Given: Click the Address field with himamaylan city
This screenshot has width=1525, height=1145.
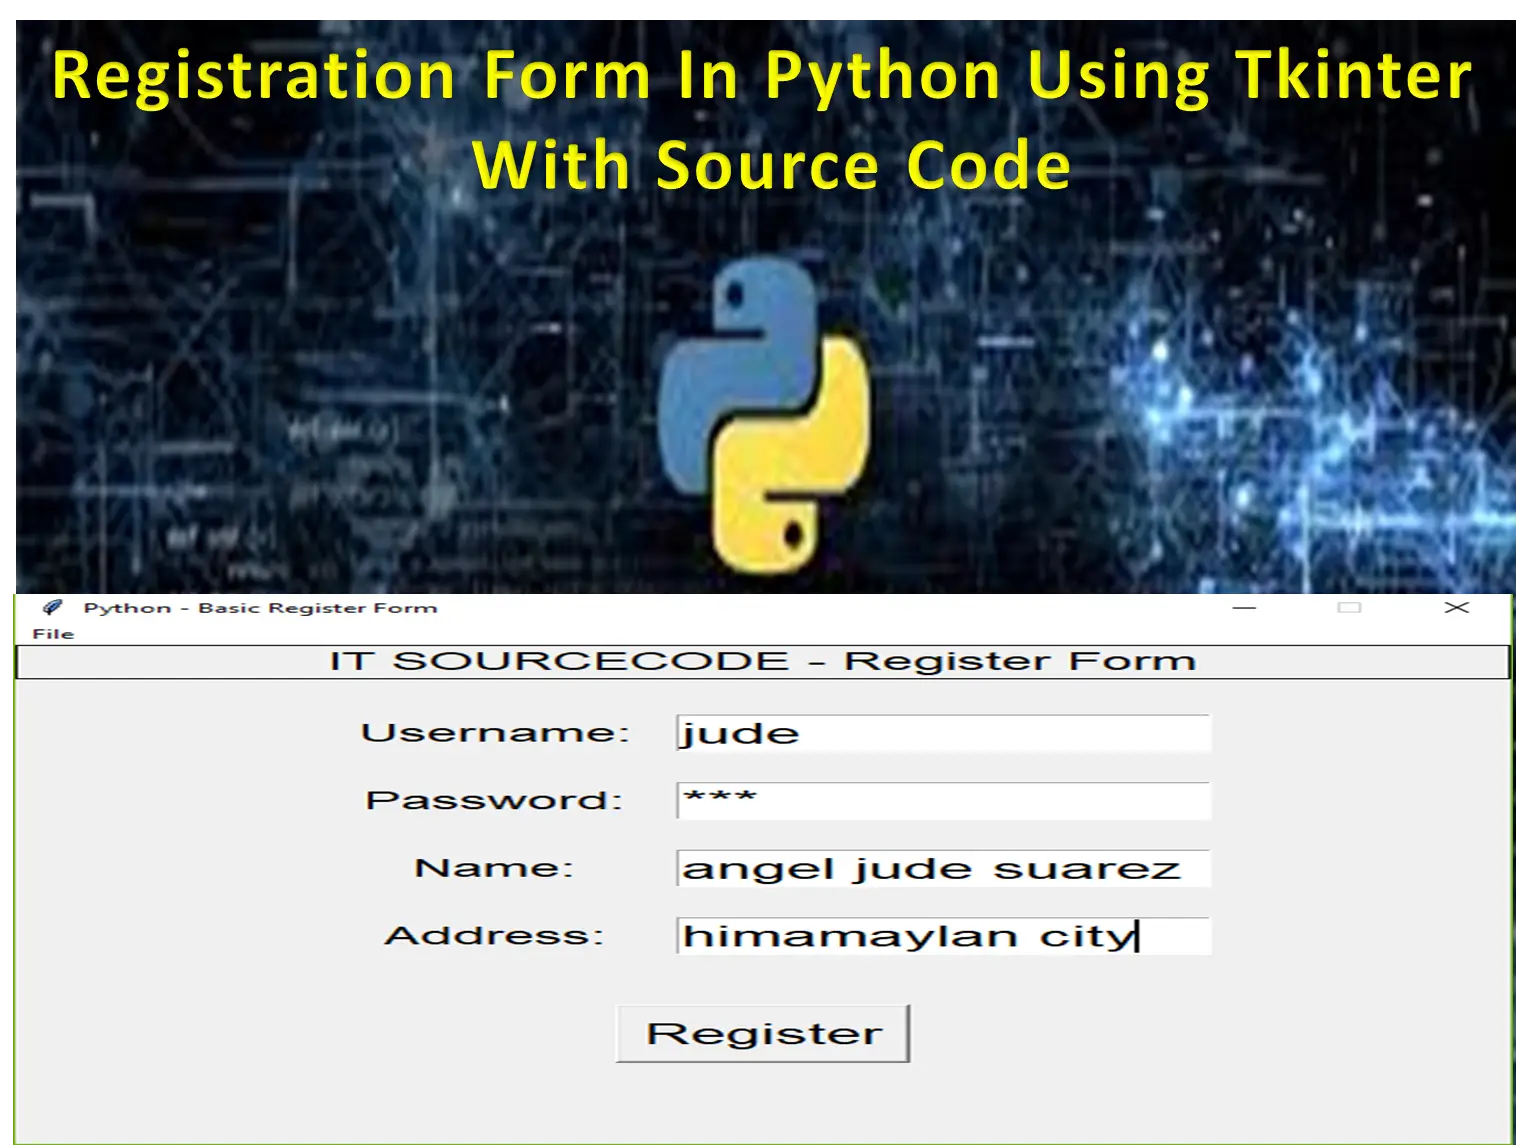Looking at the screenshot, I should coord(942,936).
